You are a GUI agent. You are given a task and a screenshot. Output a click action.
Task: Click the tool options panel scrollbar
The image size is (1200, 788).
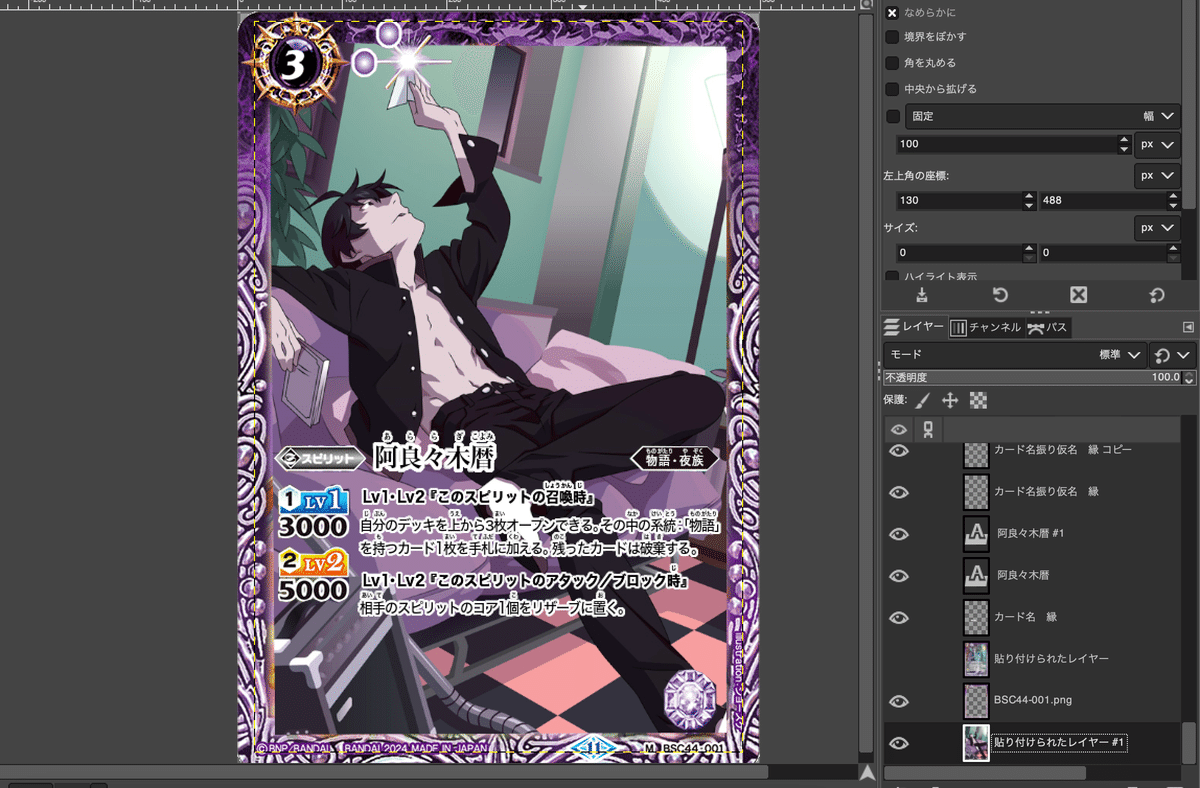tap(1190, 105)
